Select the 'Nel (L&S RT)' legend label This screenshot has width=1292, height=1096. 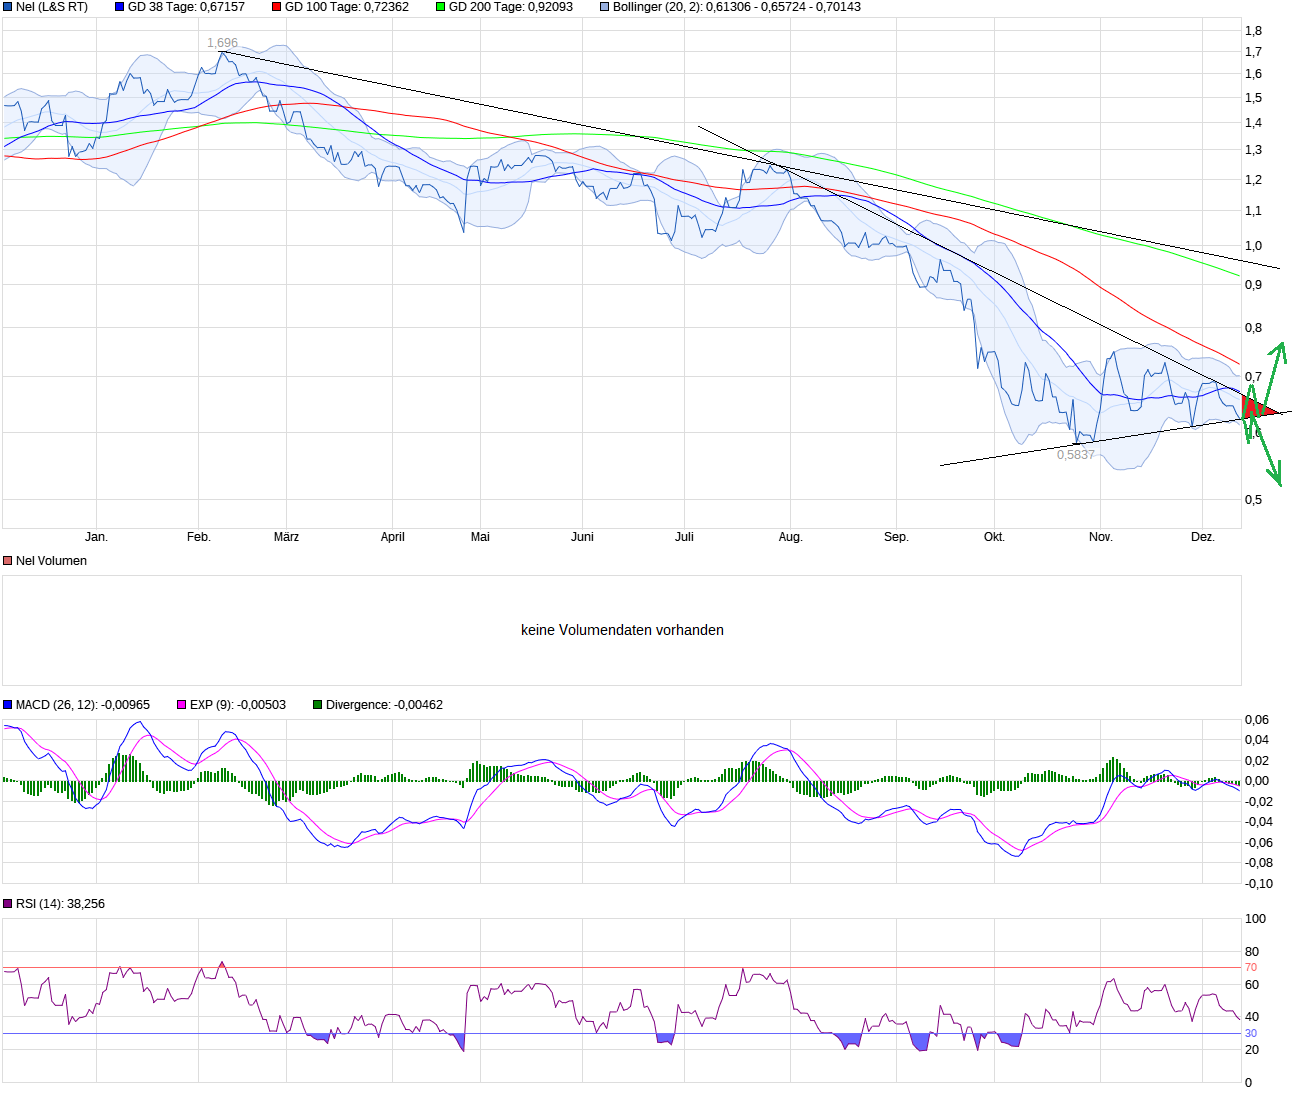[x=52, y=7]
